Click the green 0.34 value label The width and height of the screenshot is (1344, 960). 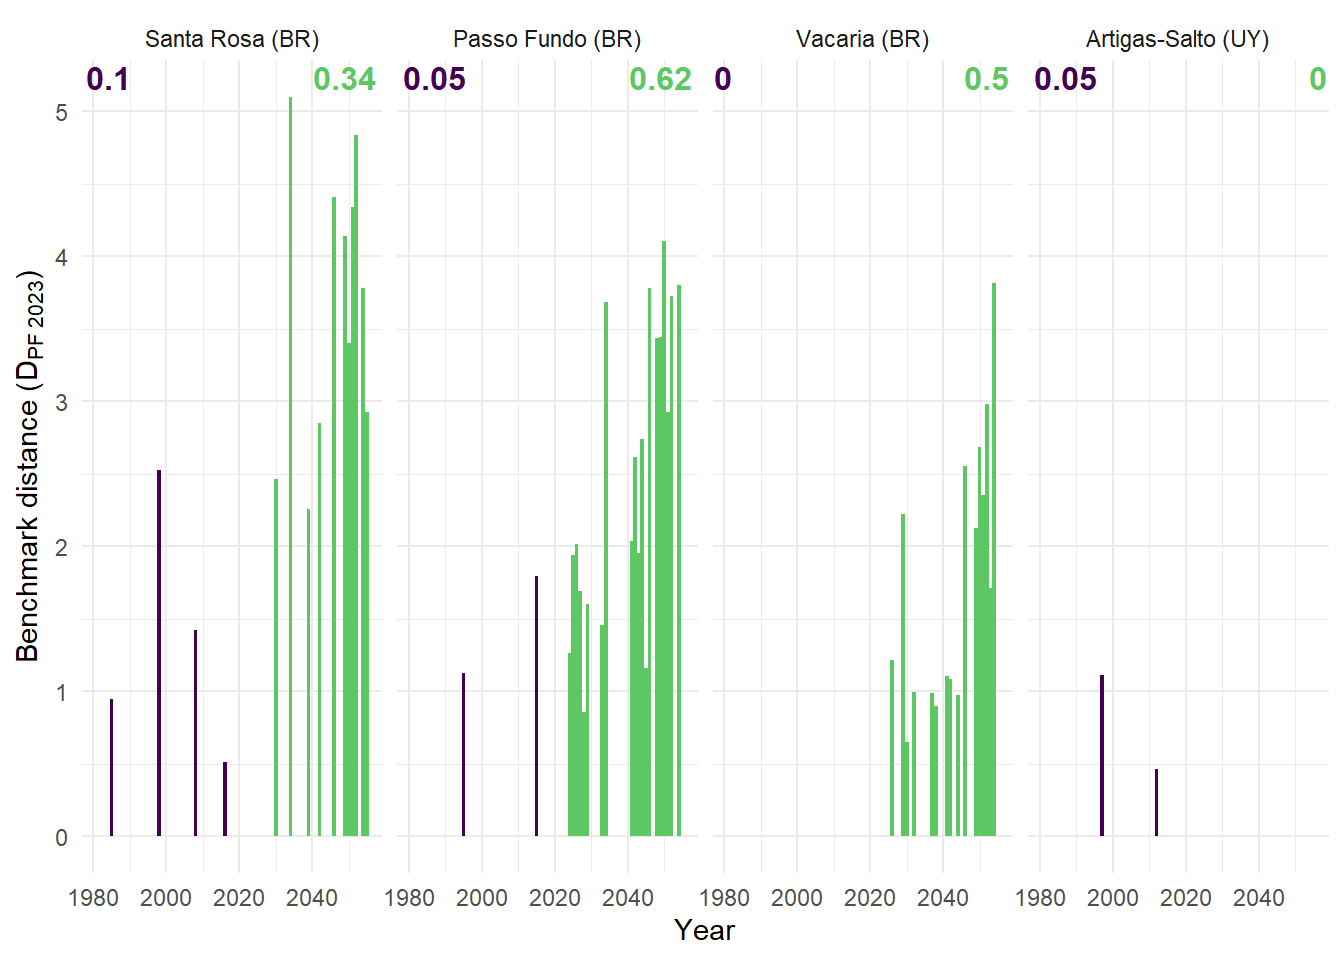344,79
